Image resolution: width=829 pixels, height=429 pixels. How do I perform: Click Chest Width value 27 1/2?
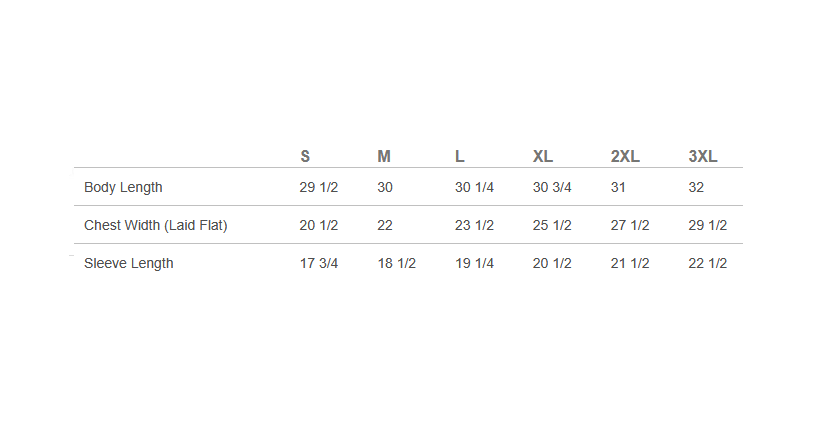coord(630,225)
